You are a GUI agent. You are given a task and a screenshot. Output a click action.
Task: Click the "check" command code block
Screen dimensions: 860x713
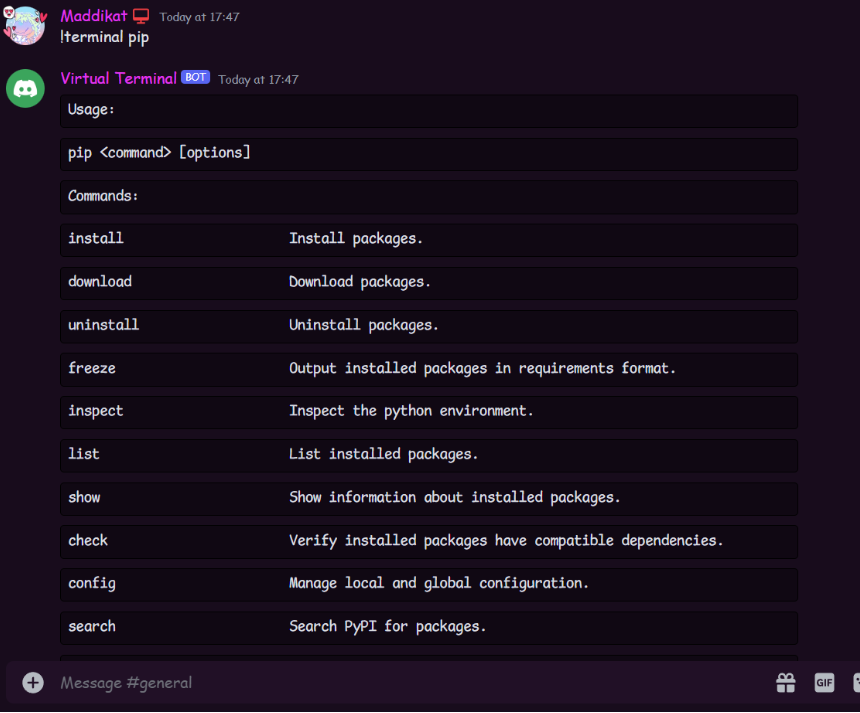click(x=429, y=540)
